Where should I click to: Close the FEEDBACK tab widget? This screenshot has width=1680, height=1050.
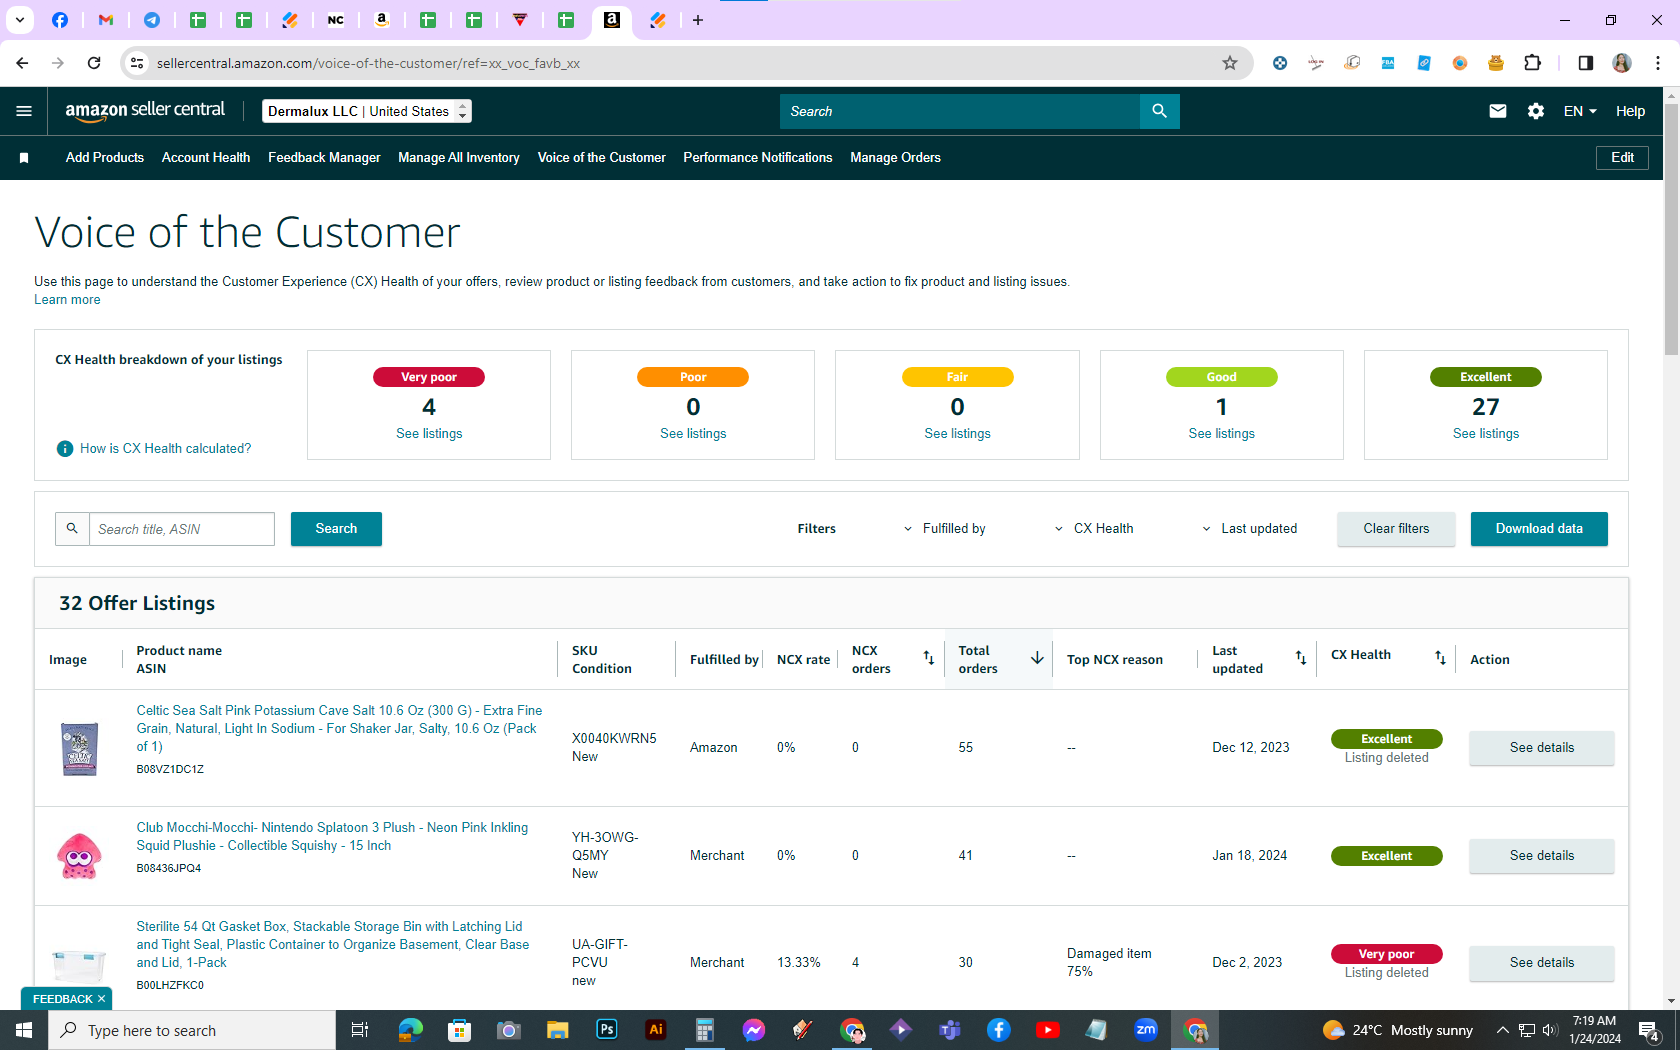tap(102, 999)
